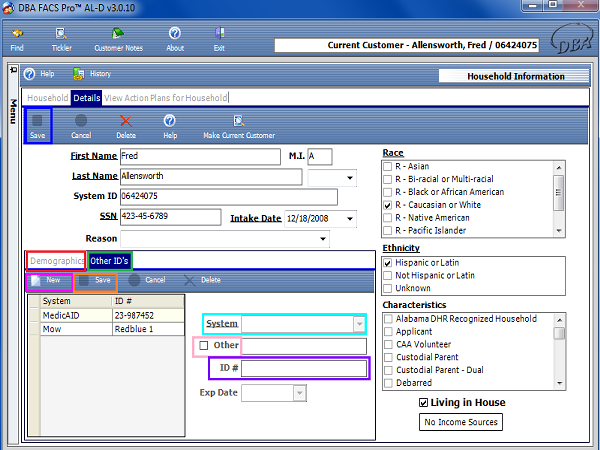
Task: Select the Mow row in ID table
Action: pyautogui.click(x=107, y=329)
